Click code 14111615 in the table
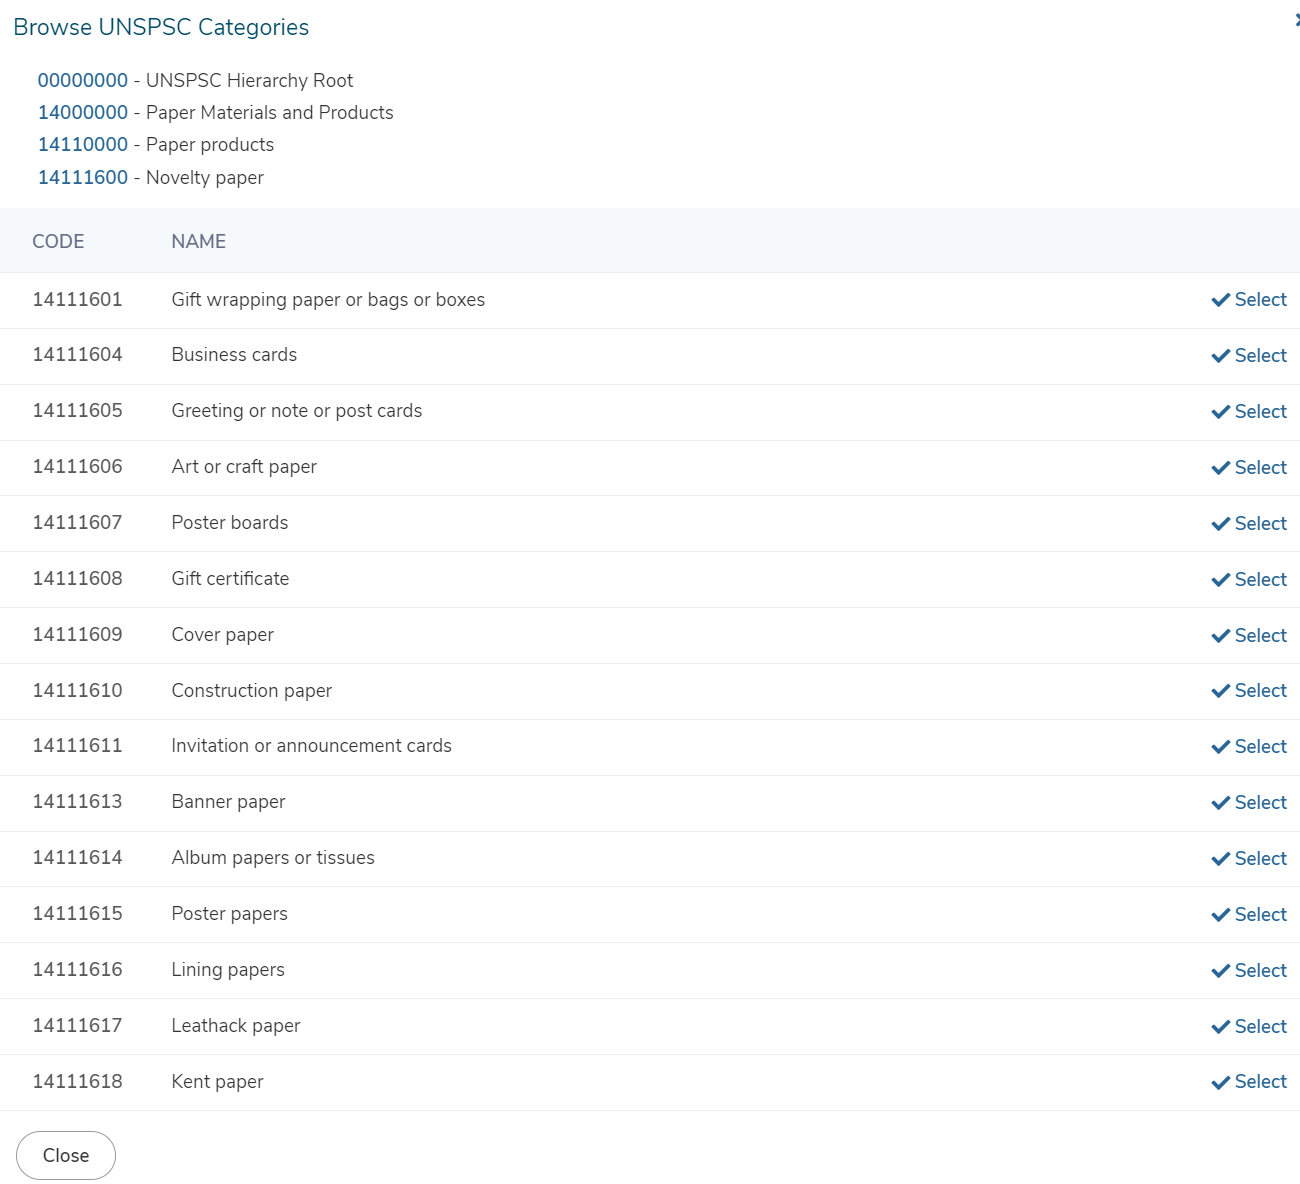1300x1184 pixels. point(77,913)
